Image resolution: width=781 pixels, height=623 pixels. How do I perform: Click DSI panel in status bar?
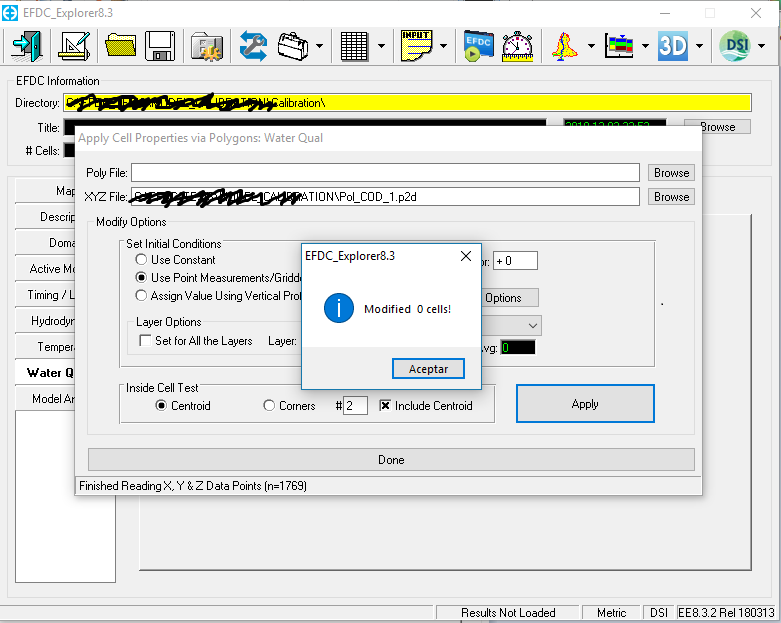[x=658, y=613]
